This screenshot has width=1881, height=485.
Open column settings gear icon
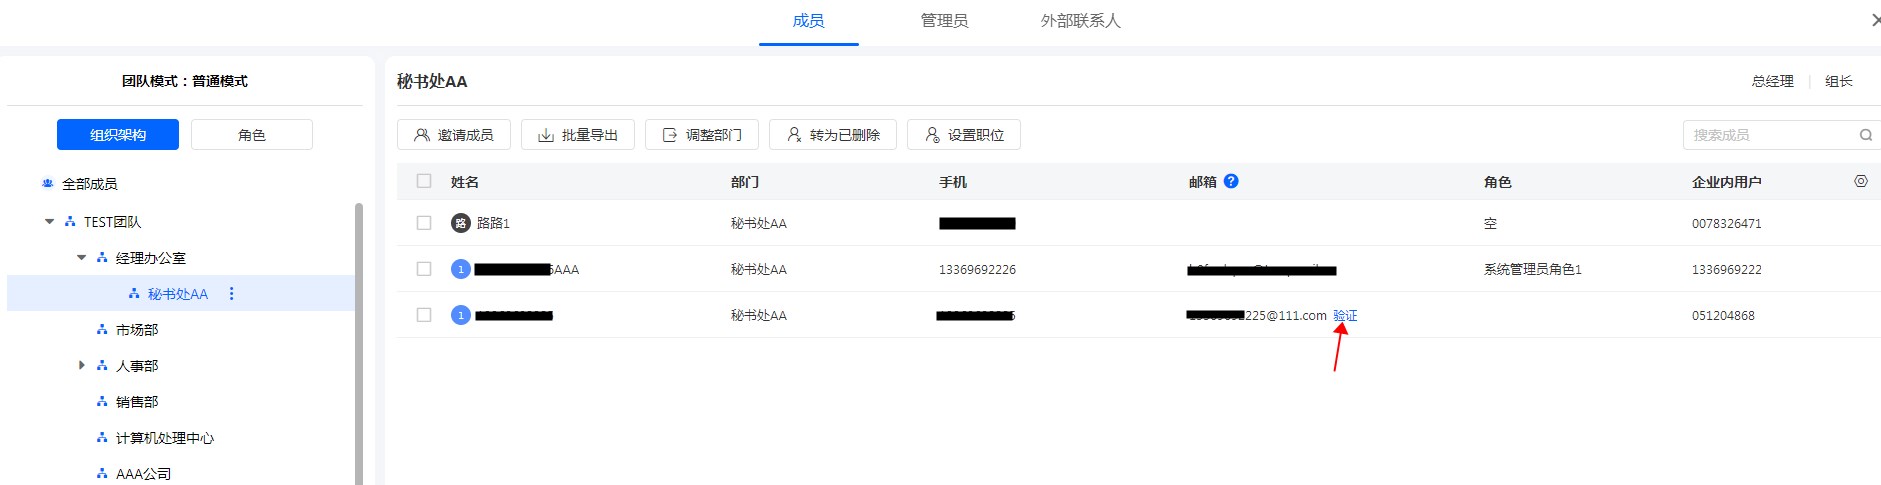(x=1861, y=181)
